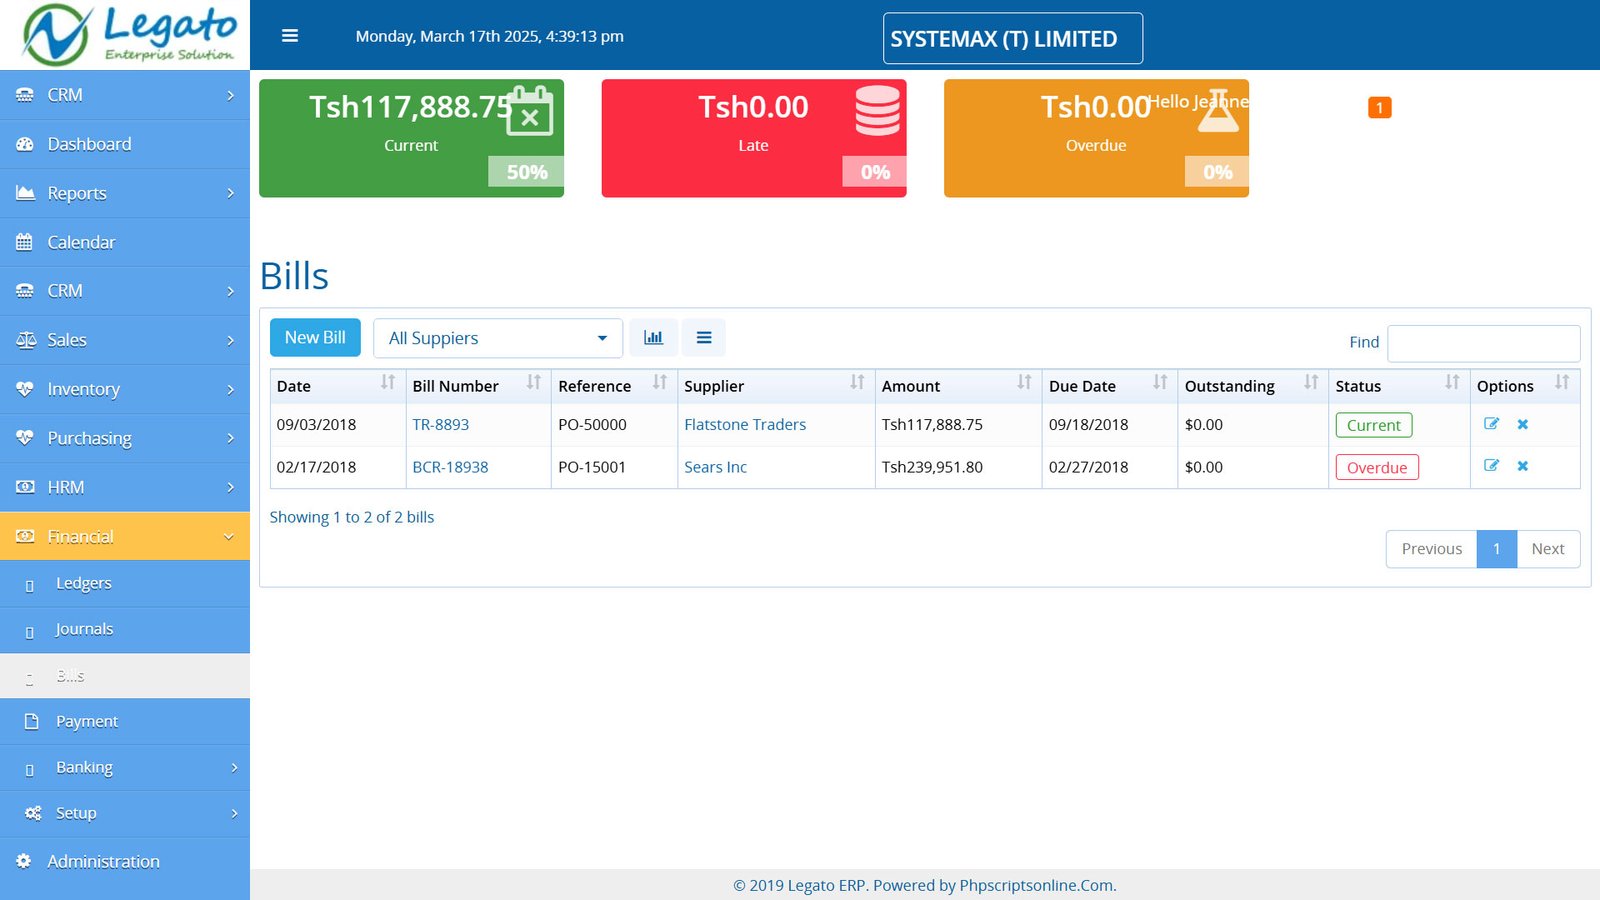Go to Next page
The image size is (1600, 900).
(1548, 549)
